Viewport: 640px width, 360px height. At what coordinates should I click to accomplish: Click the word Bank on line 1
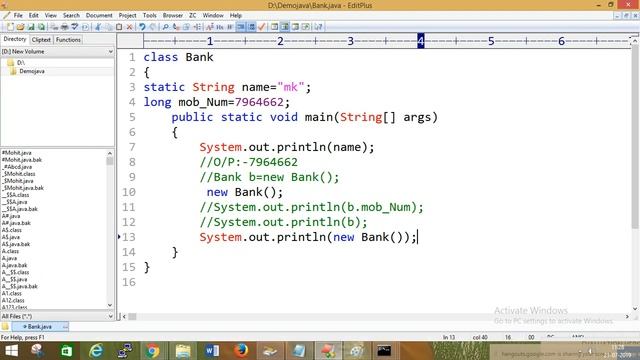(x=199, y=57)
